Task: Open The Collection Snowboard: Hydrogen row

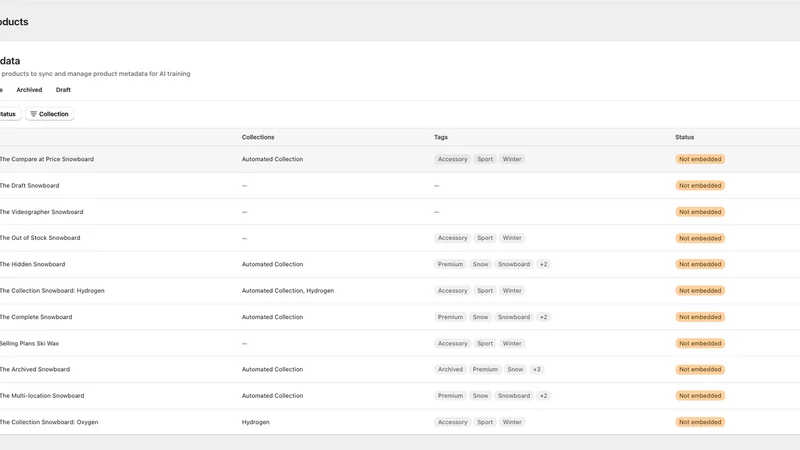Action: [400, 291]
